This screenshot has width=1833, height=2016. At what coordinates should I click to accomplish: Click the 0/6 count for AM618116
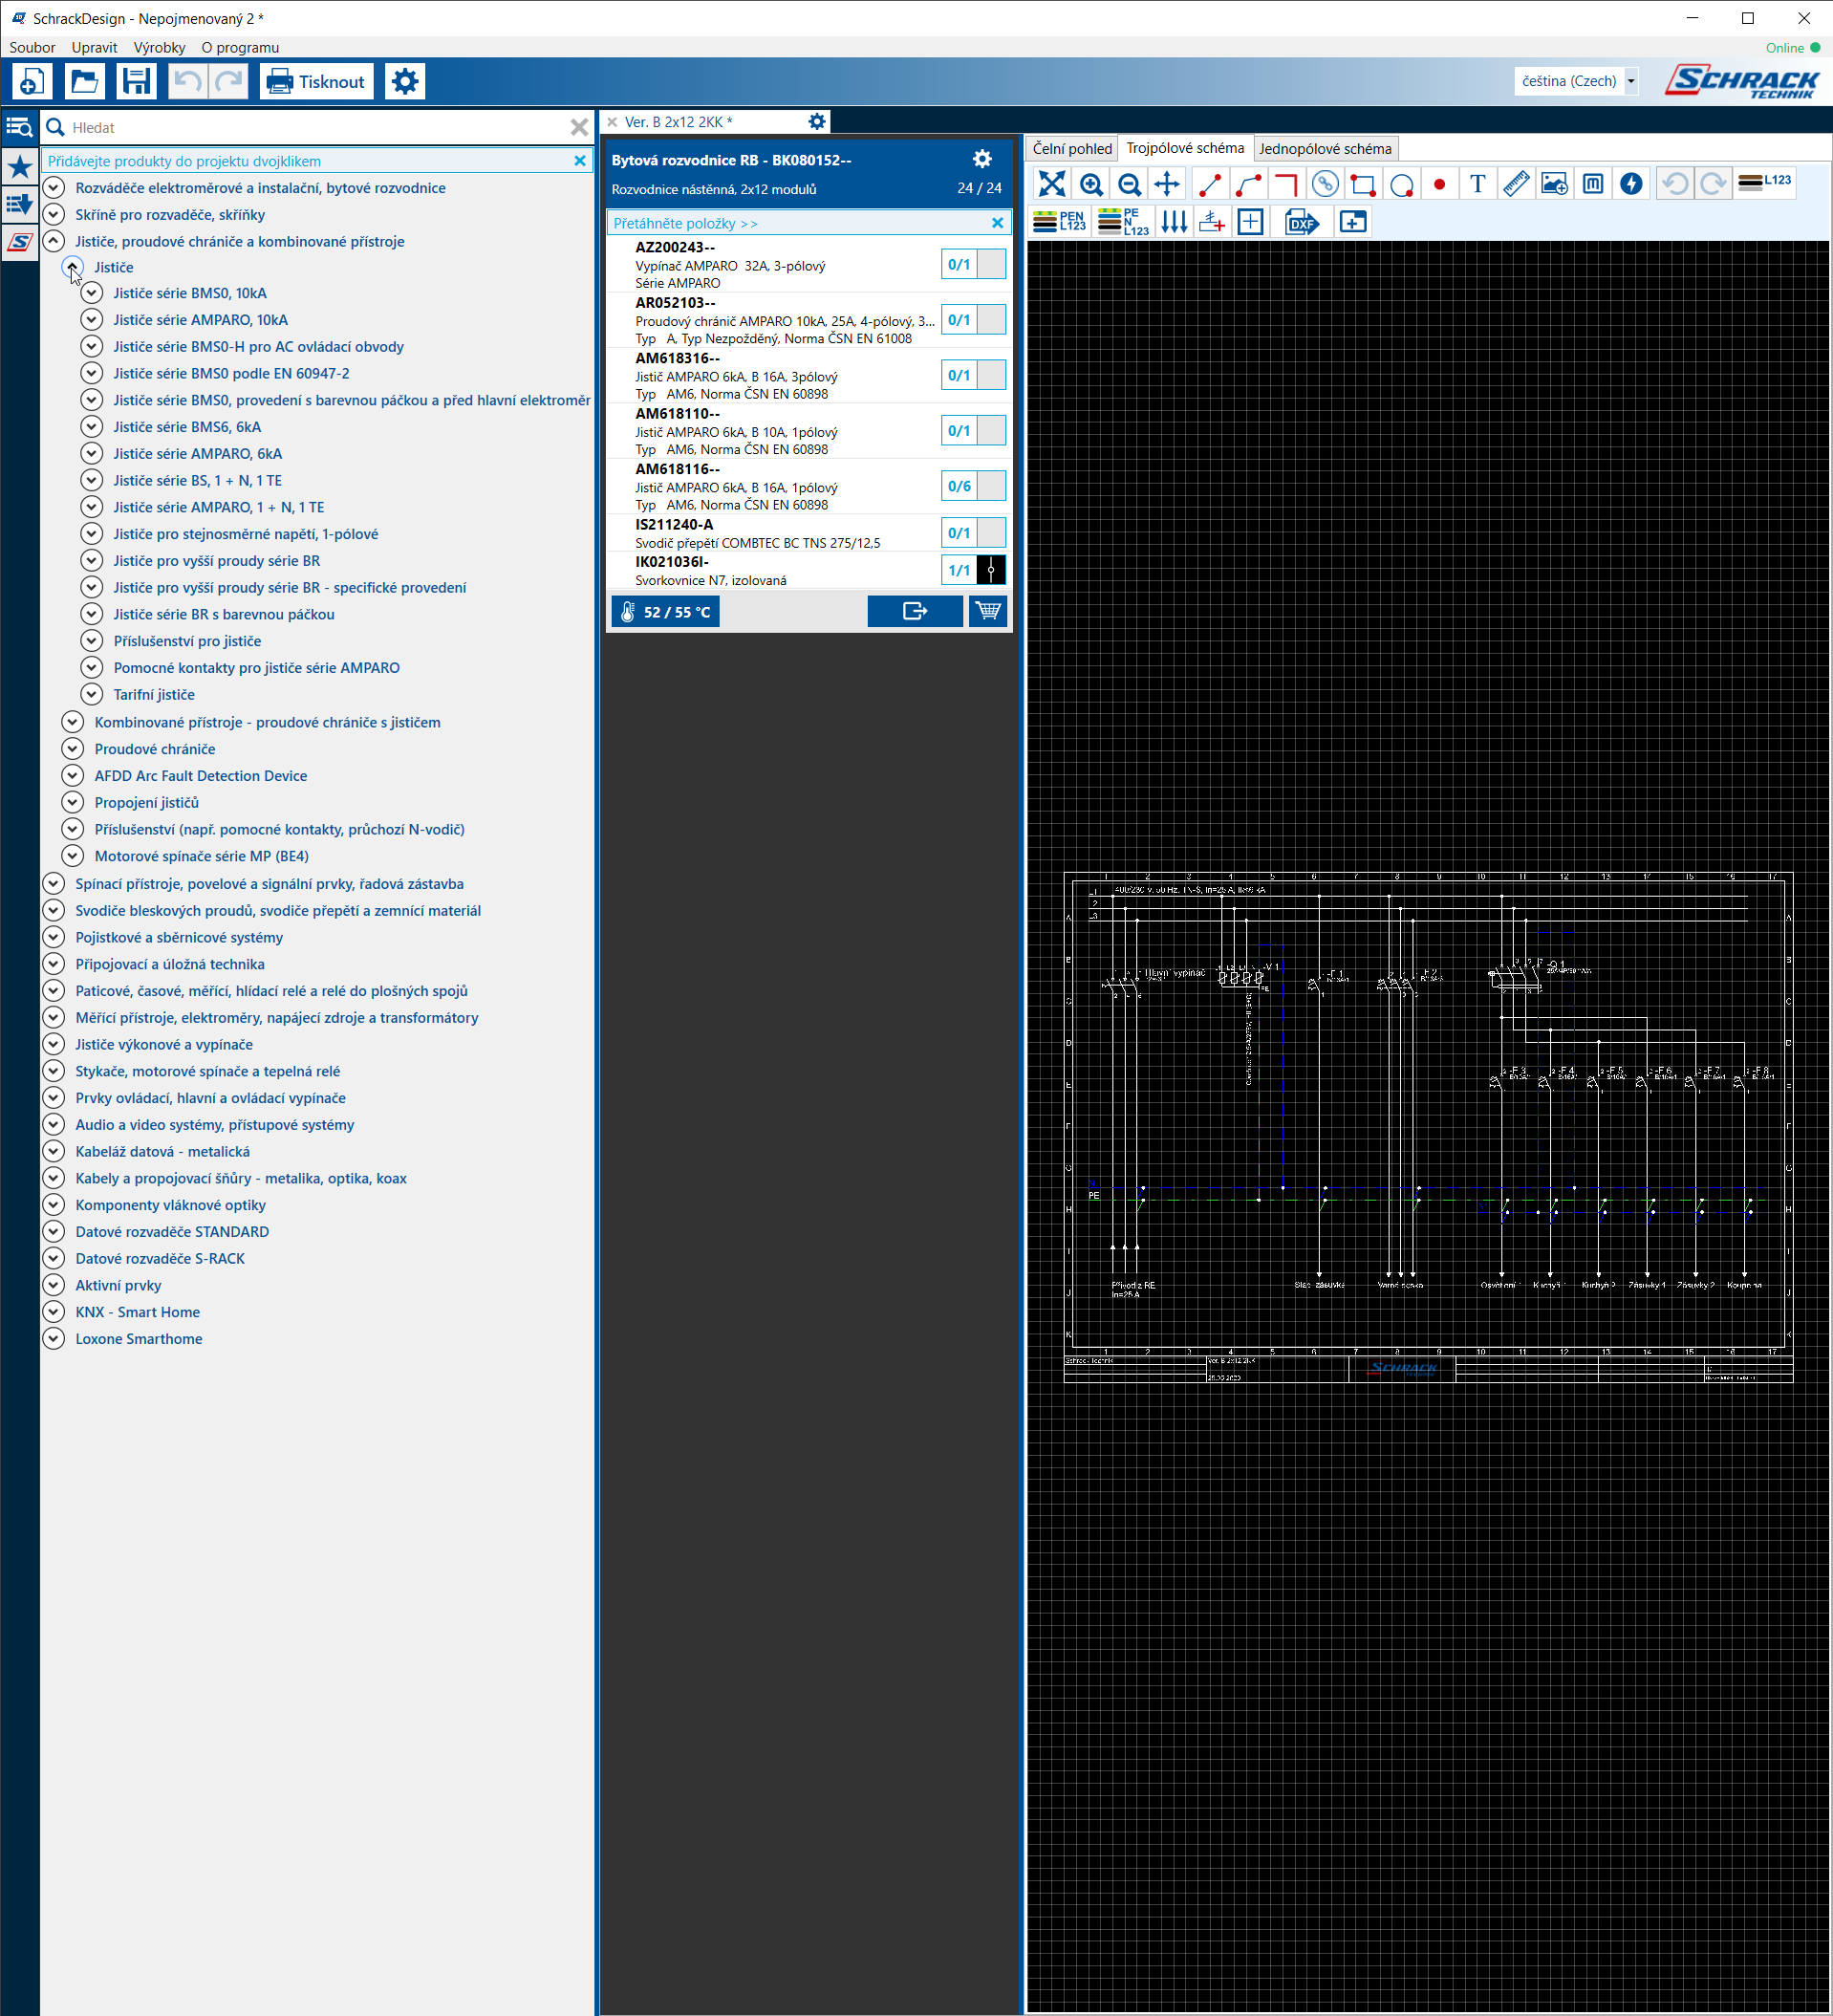point(959,486)
